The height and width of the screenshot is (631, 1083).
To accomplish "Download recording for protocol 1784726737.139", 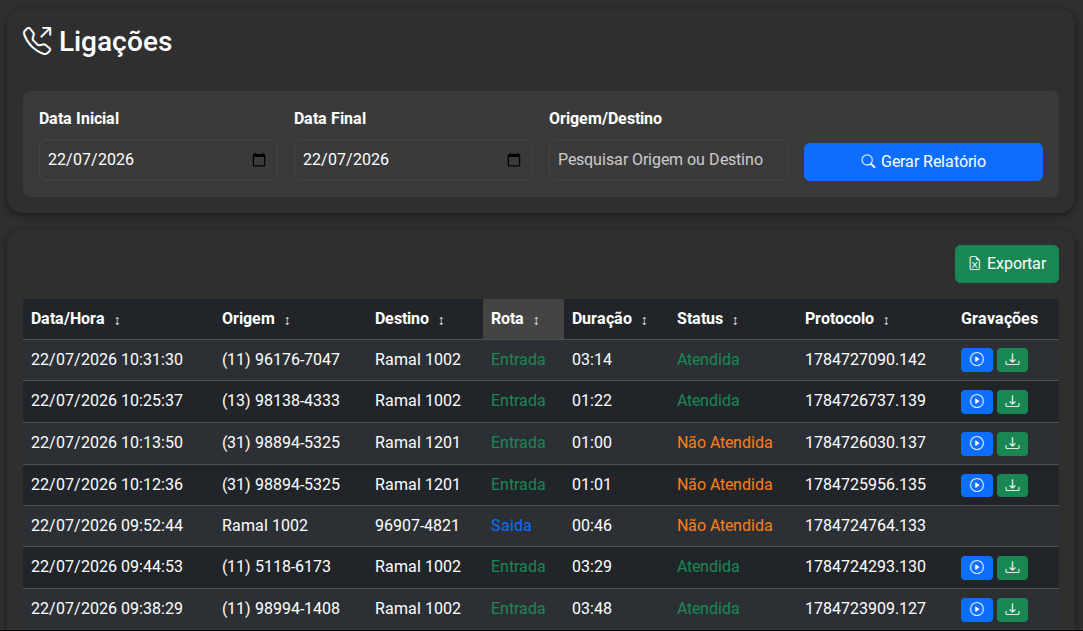I will (1013, 402).
